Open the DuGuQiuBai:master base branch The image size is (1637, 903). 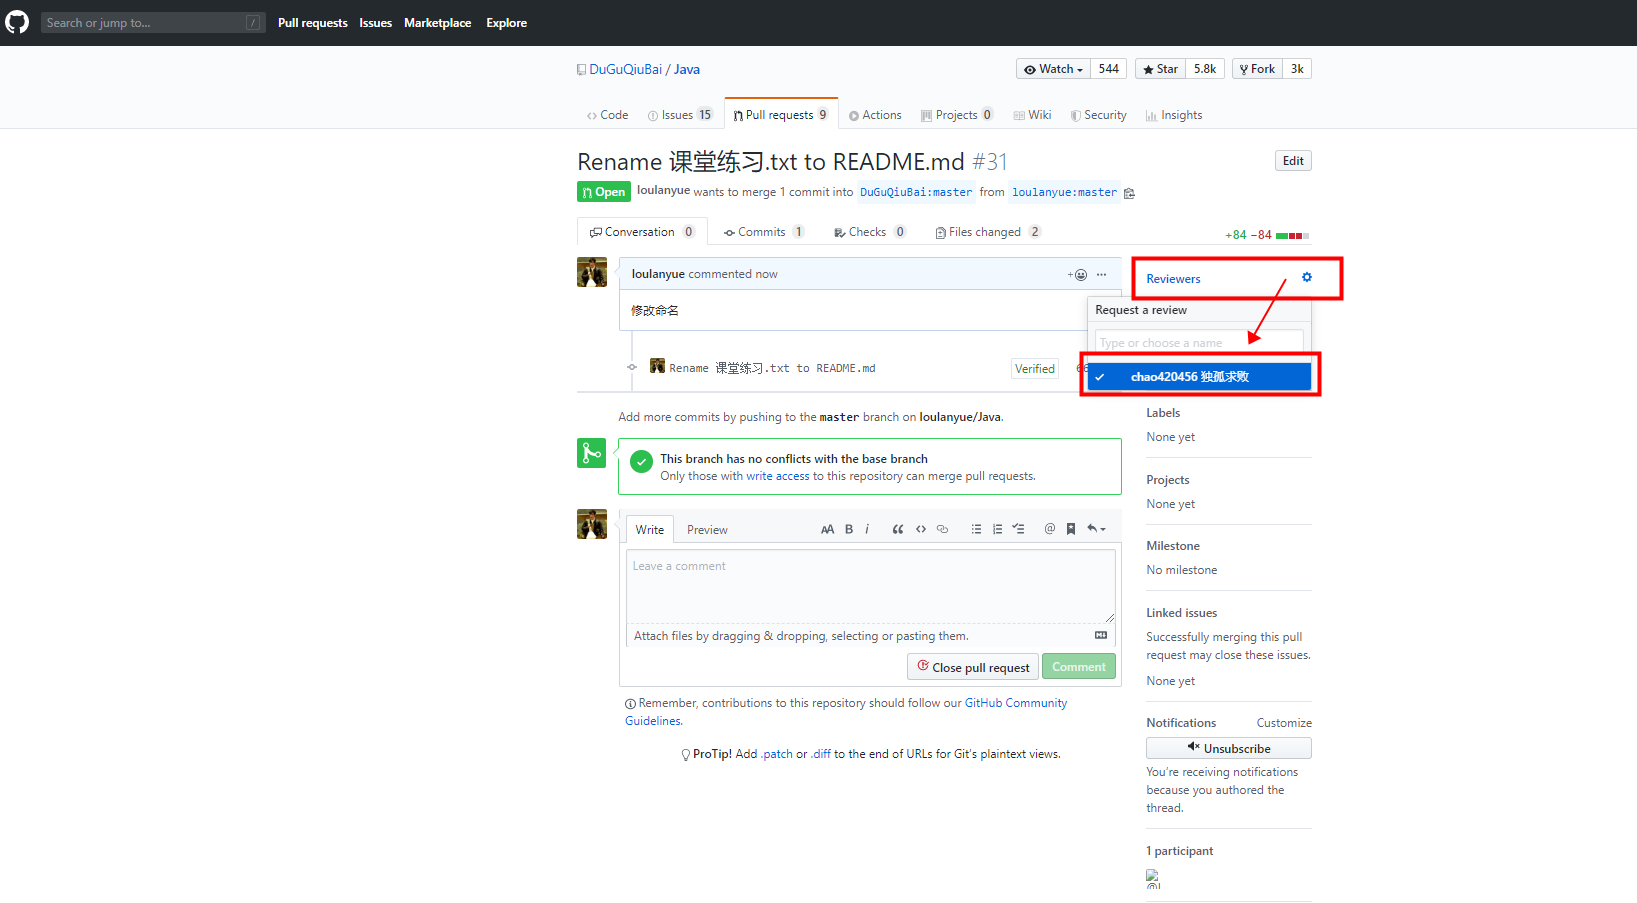tap(916, 192)
